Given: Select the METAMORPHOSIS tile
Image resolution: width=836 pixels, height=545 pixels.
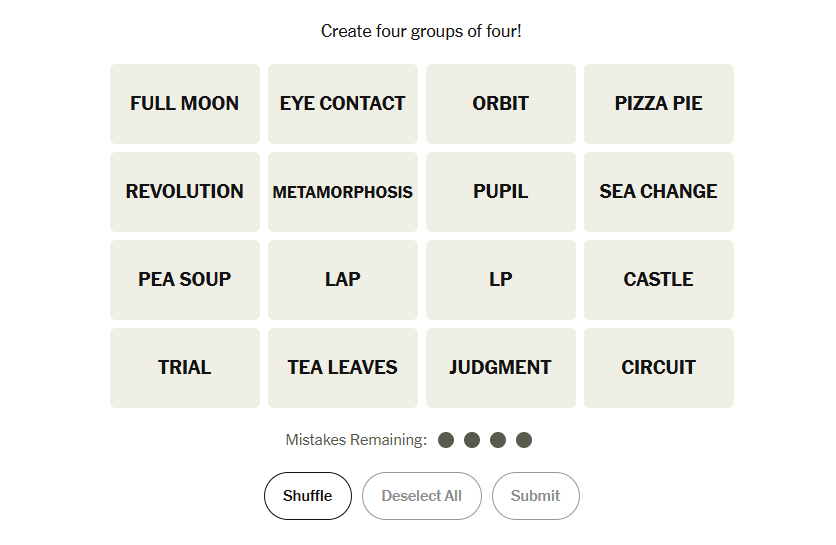Looking at the screenshot, I should pyautogui.click(x=343, y=192).
